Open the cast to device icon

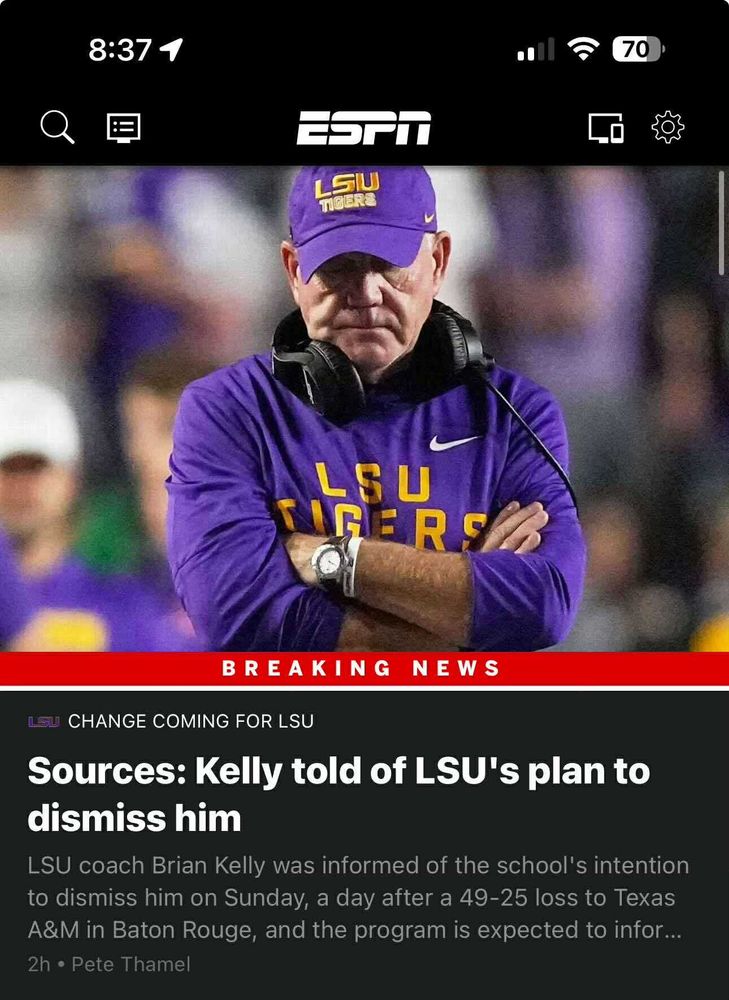click(605, 128)
